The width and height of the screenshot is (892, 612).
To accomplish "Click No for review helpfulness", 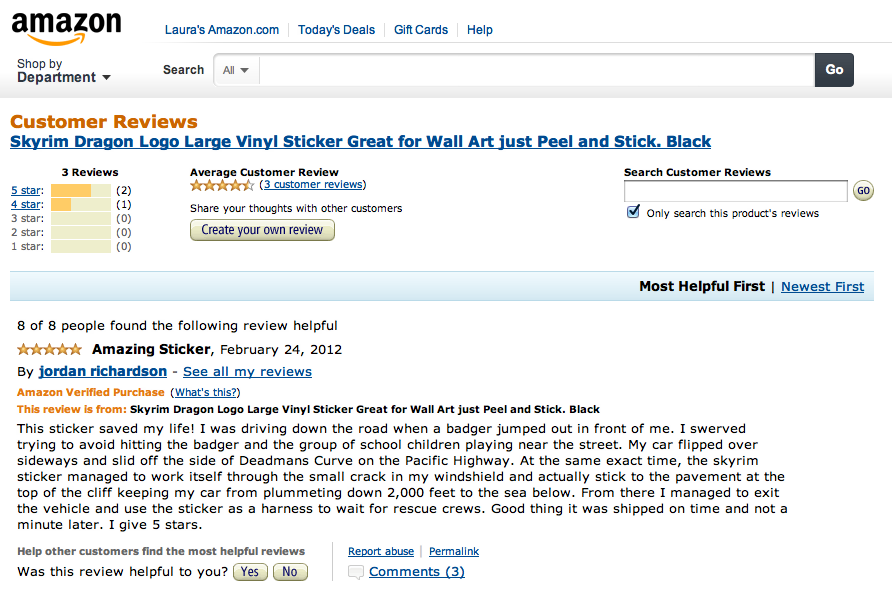I will click(290, 572).
